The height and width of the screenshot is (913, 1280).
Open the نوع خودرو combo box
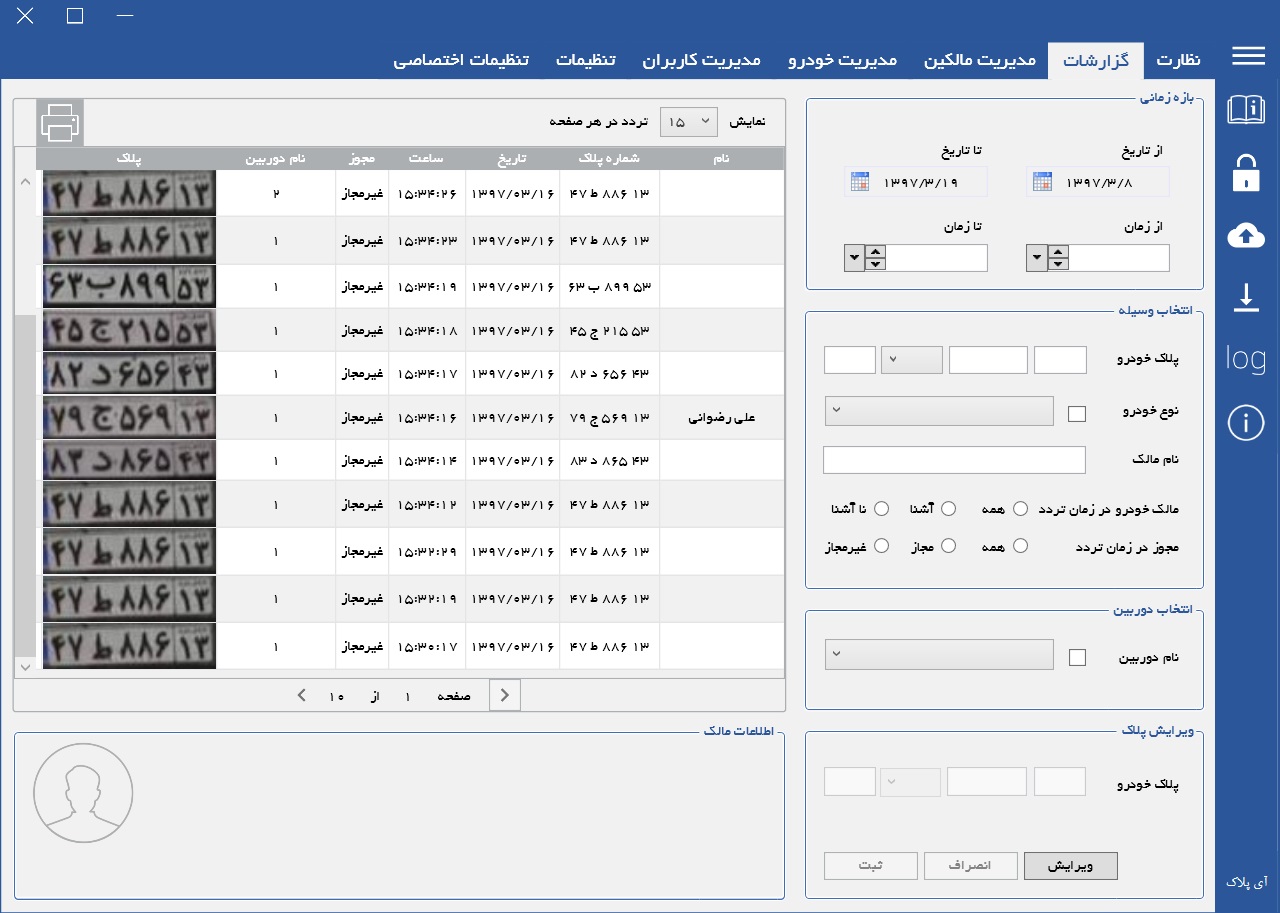[x=938, y=411]
